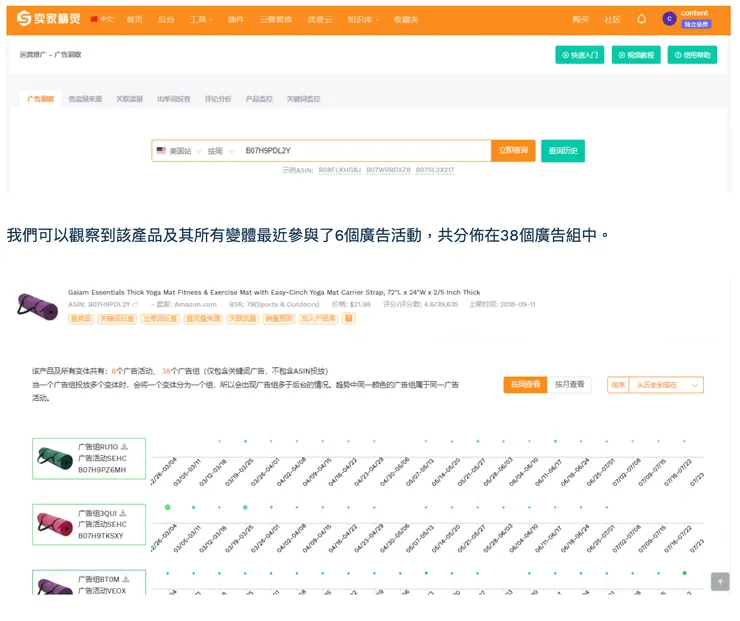The image size is (740, 621).
Task: Click the 销量预测 tag
Action: point(279,319)
